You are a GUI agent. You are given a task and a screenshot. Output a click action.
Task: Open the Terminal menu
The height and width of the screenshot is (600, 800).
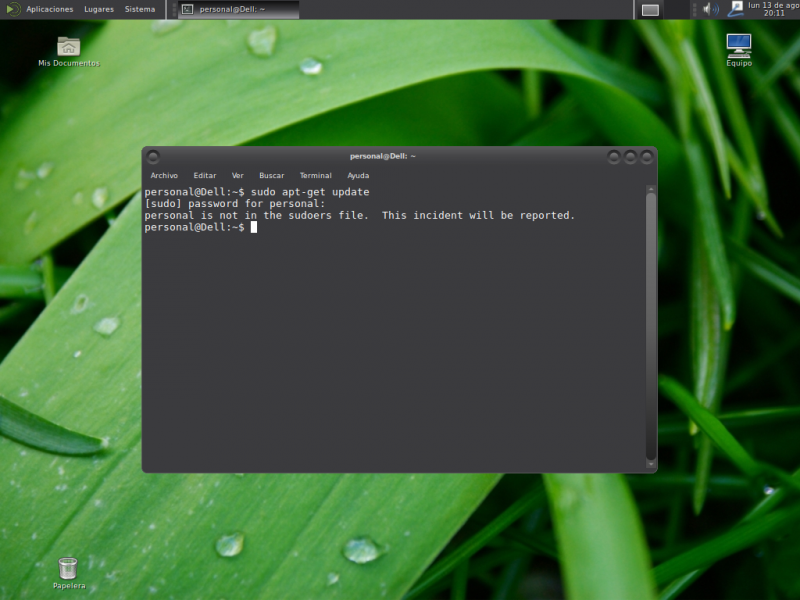(316, 175)
